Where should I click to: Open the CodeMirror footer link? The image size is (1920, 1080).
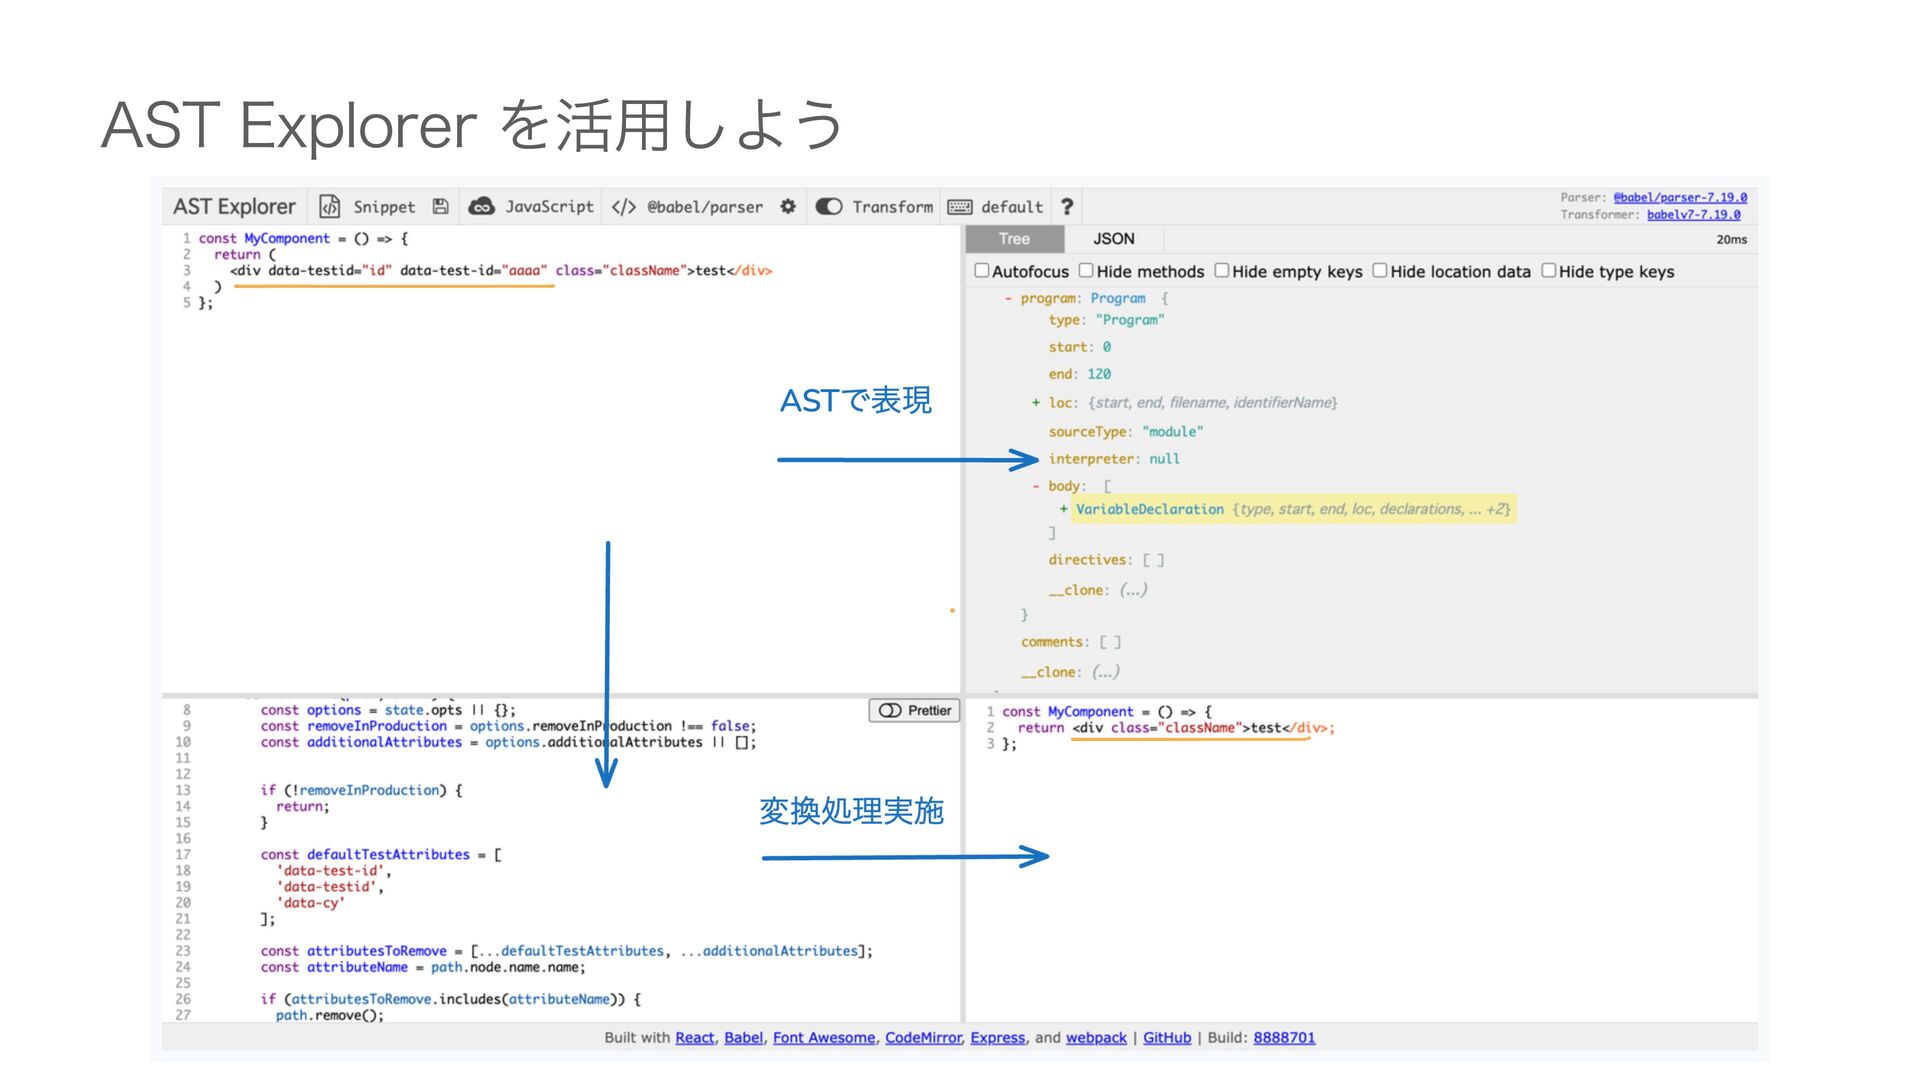pos(923,1038)
